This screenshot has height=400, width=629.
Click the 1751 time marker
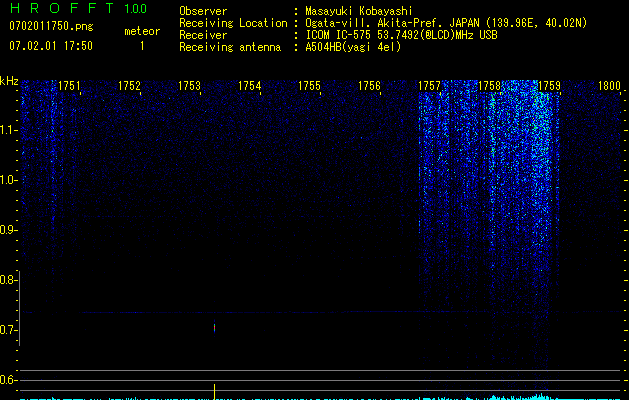pos(69,86)
